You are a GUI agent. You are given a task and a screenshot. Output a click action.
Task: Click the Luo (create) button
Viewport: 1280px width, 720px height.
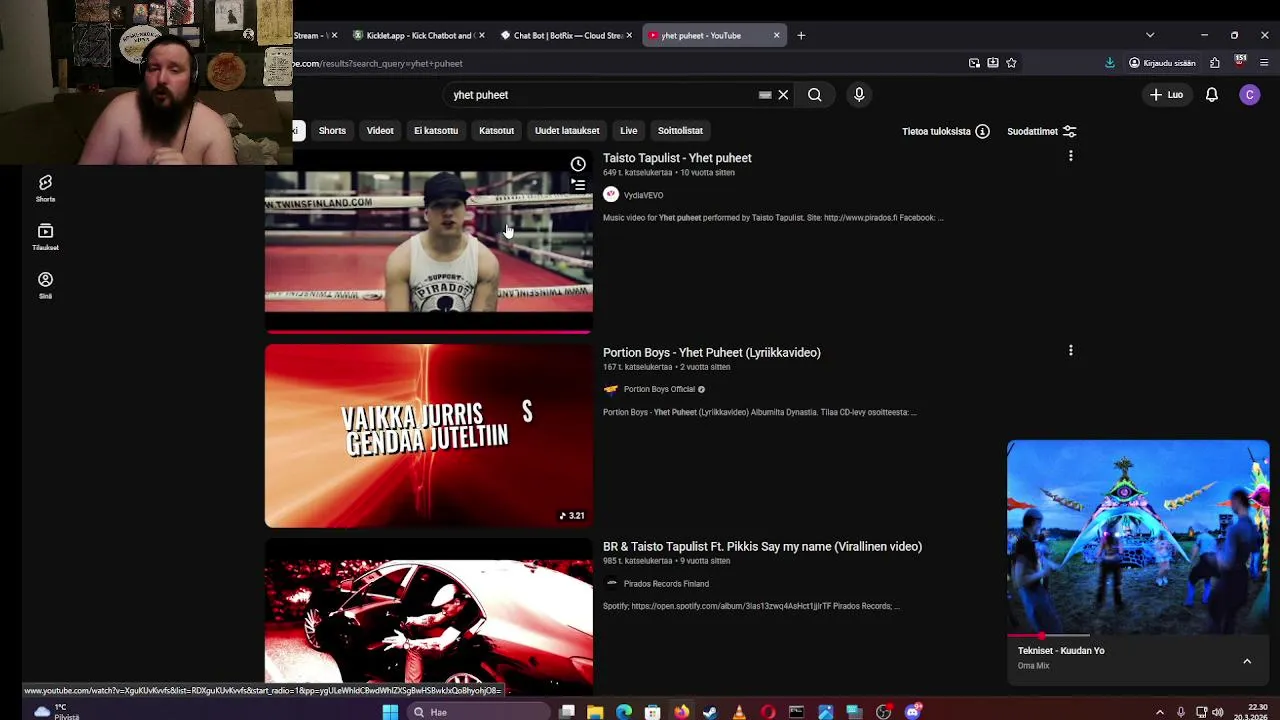[x=1166, y=95]
